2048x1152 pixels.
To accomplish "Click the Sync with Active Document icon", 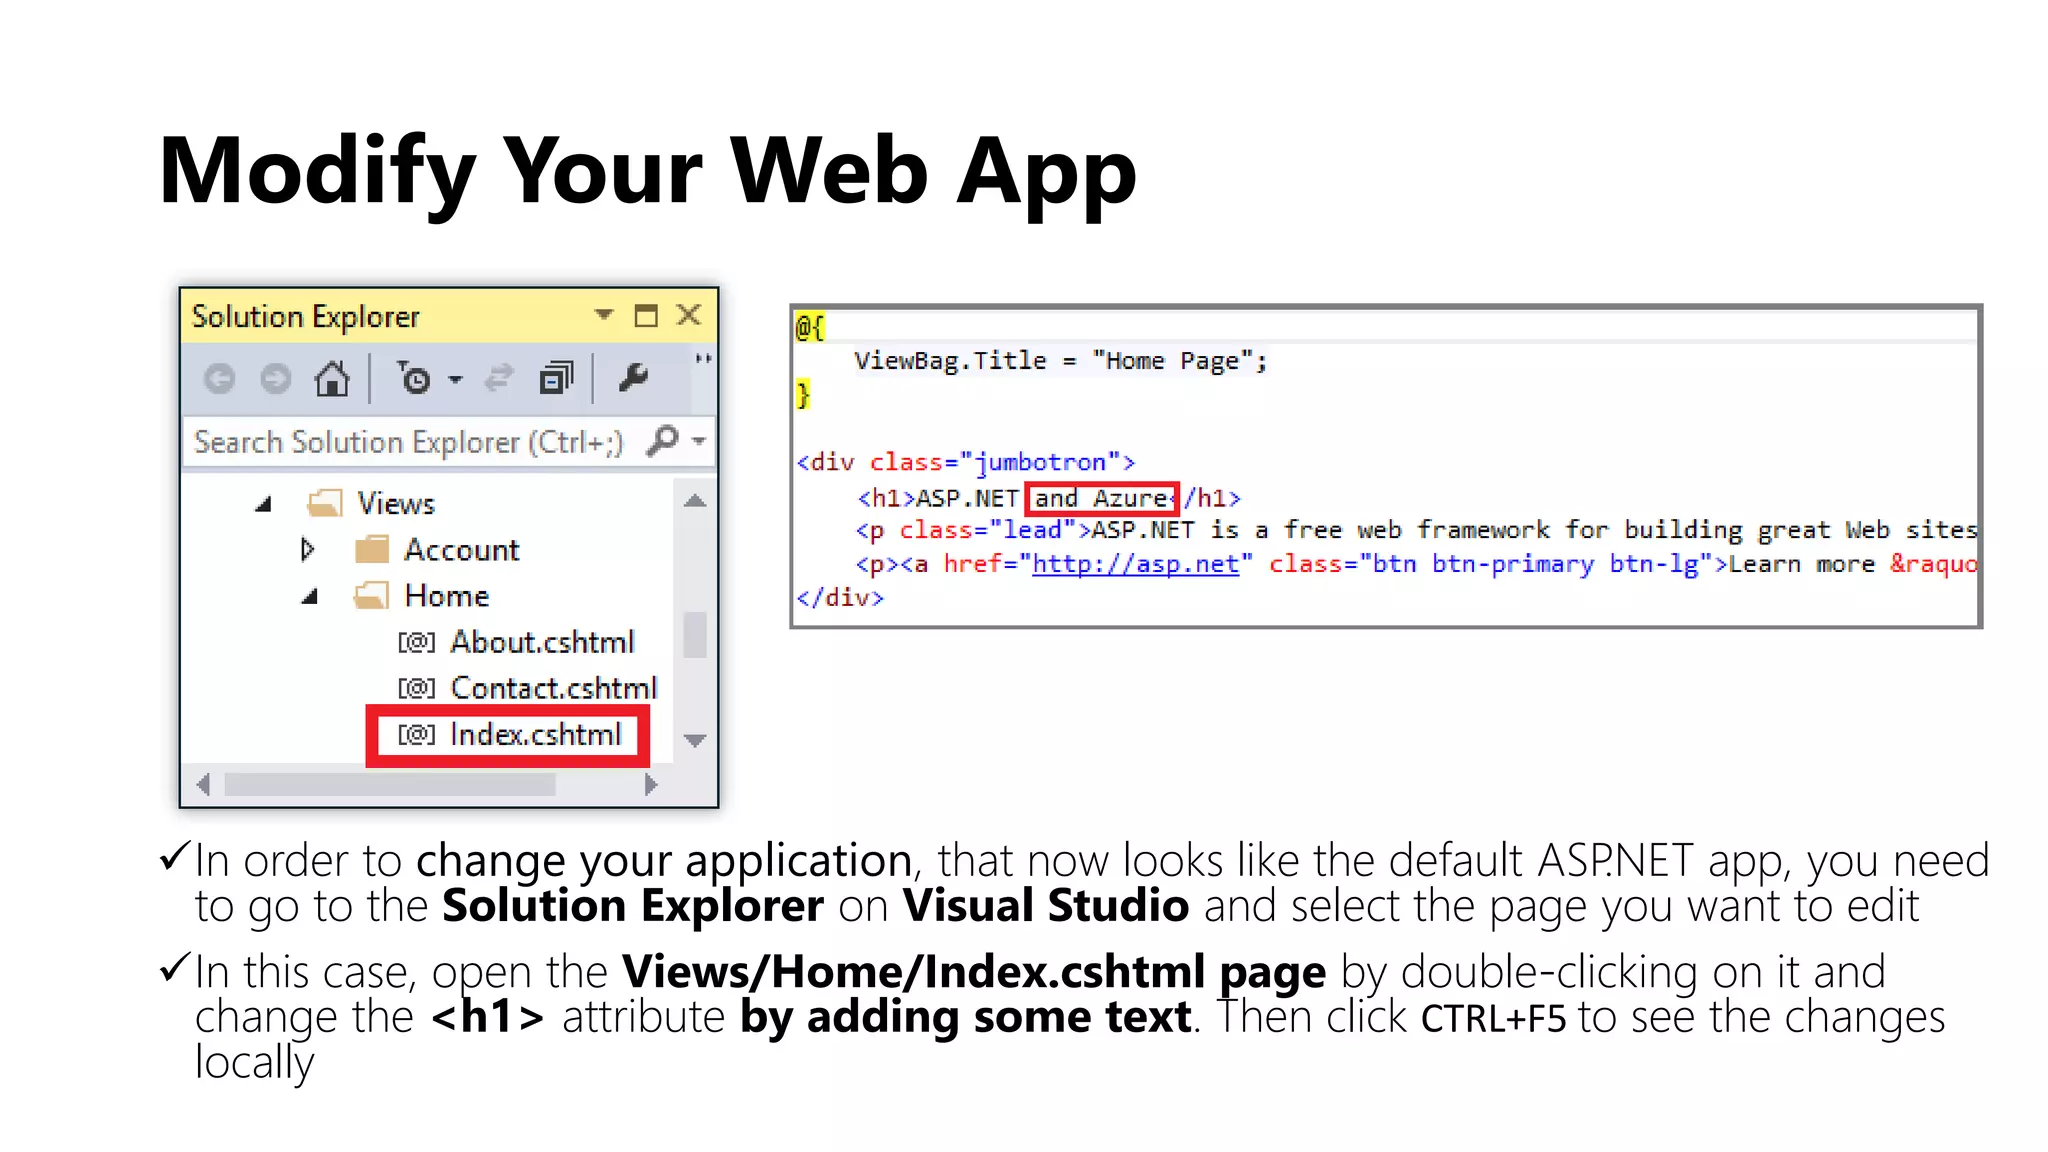I will click(x=499, y=379).
